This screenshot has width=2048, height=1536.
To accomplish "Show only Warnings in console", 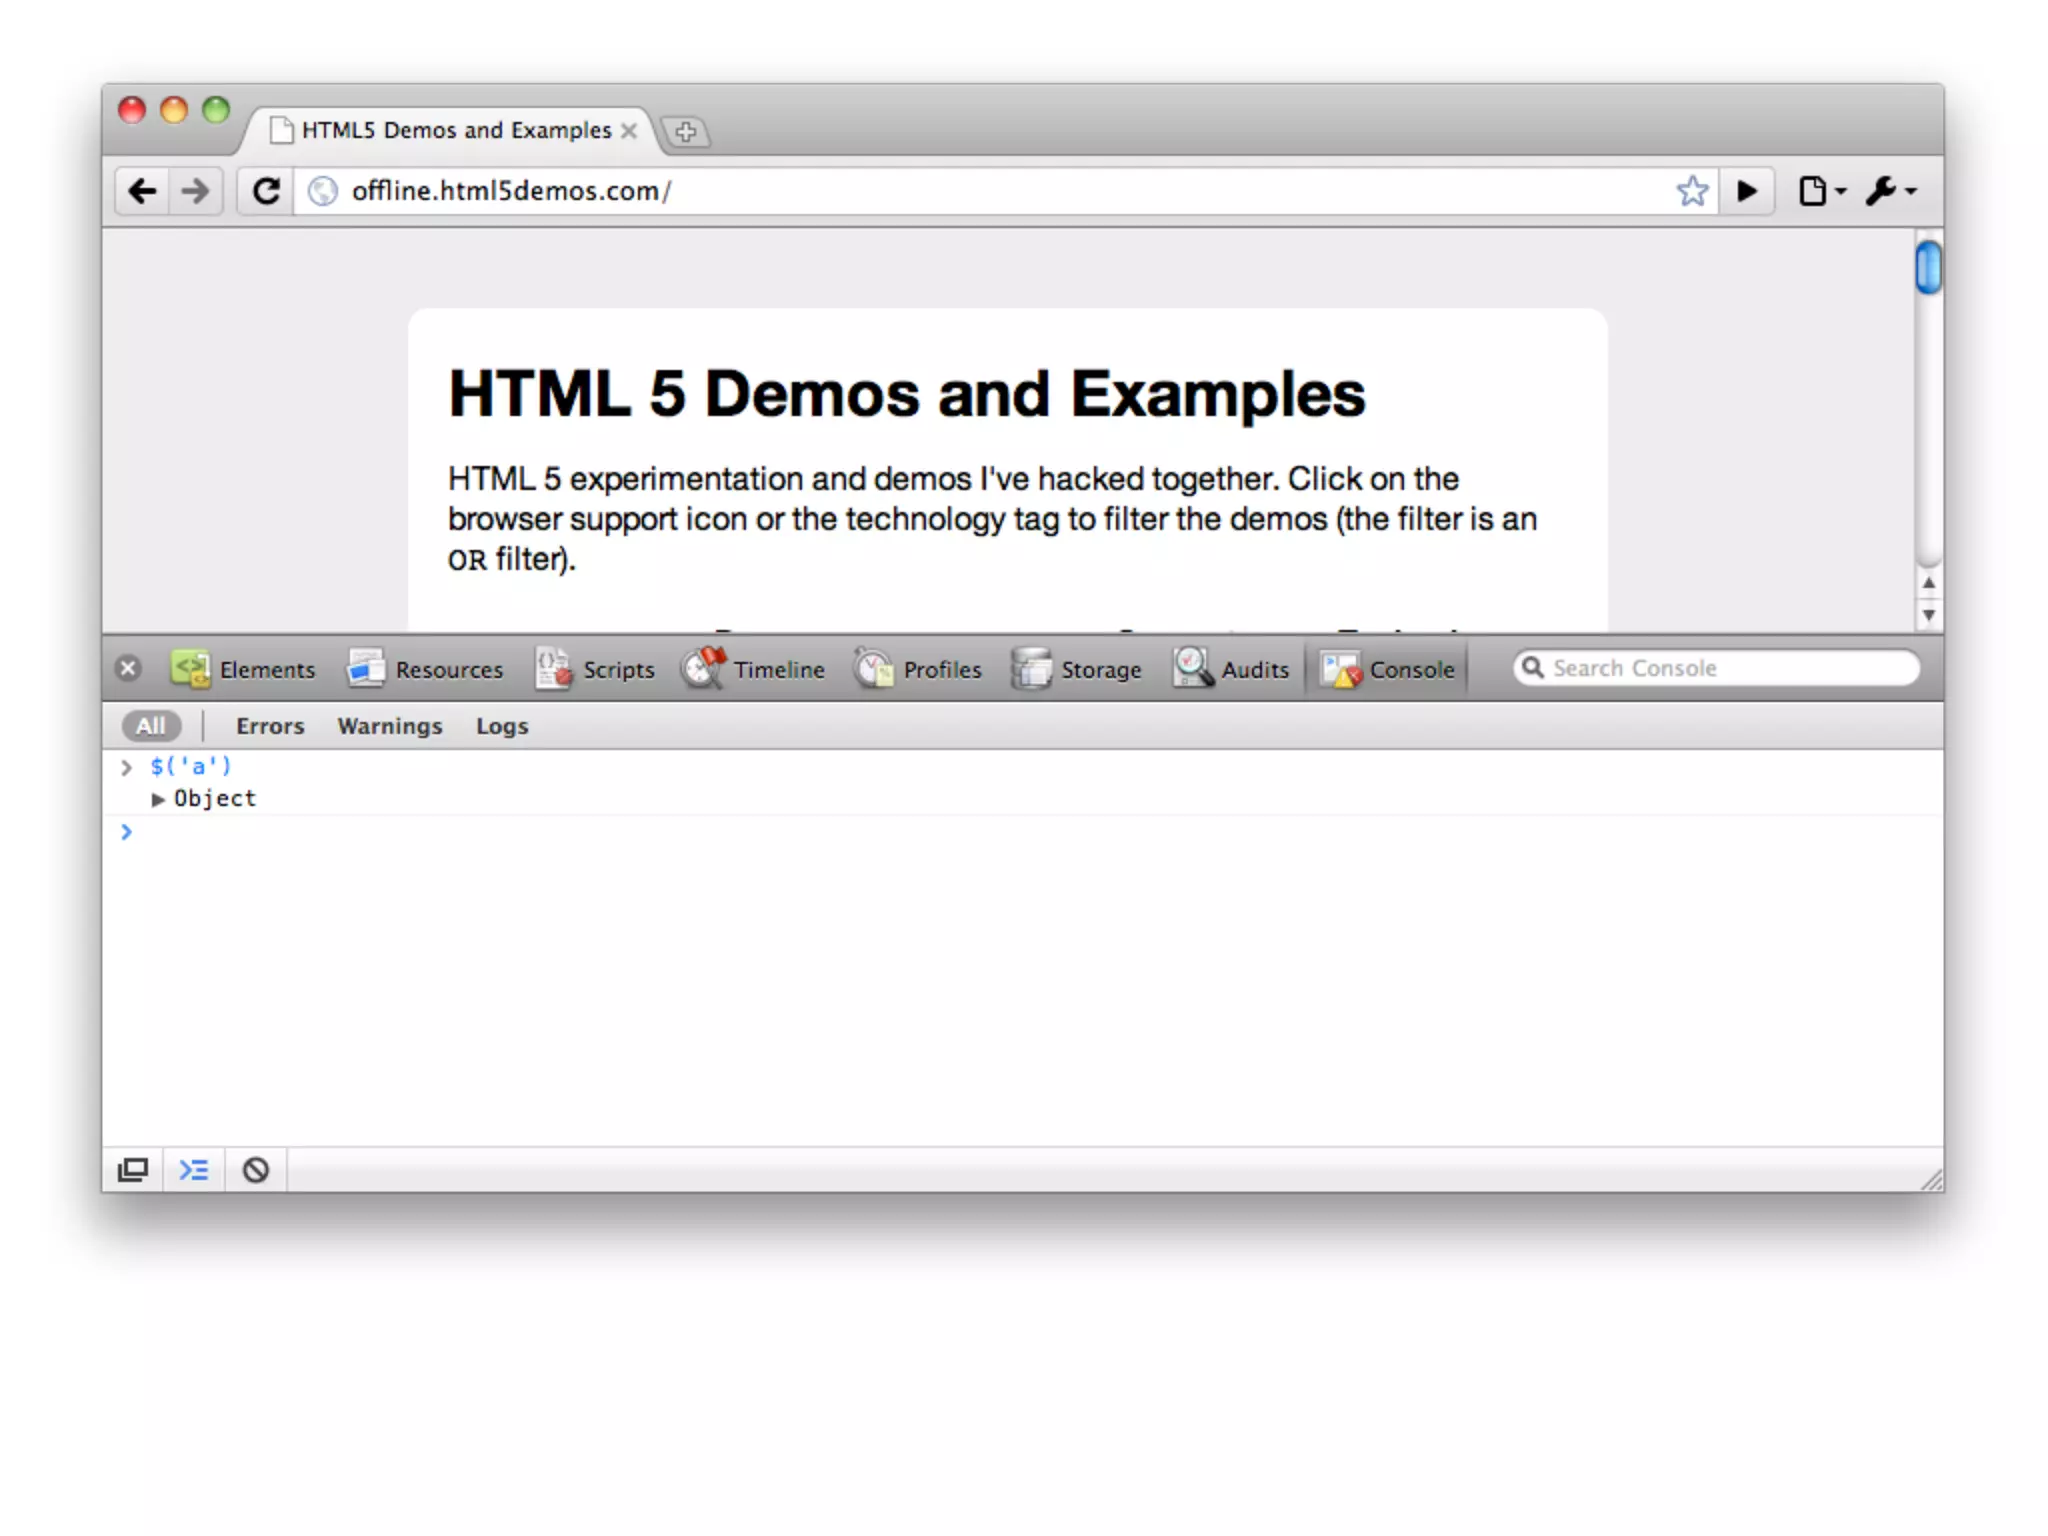I will (390, 726).
